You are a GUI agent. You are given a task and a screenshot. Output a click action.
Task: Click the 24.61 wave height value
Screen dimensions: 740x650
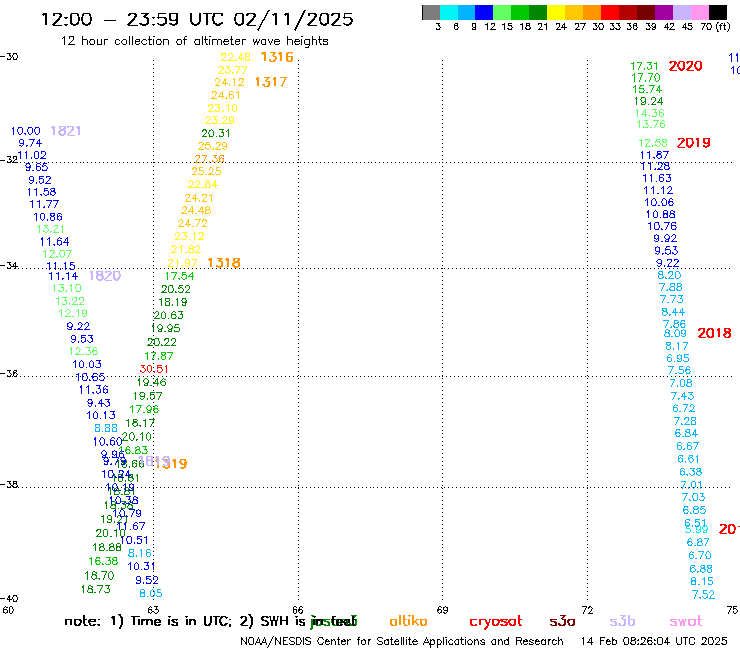pos(226,95)
